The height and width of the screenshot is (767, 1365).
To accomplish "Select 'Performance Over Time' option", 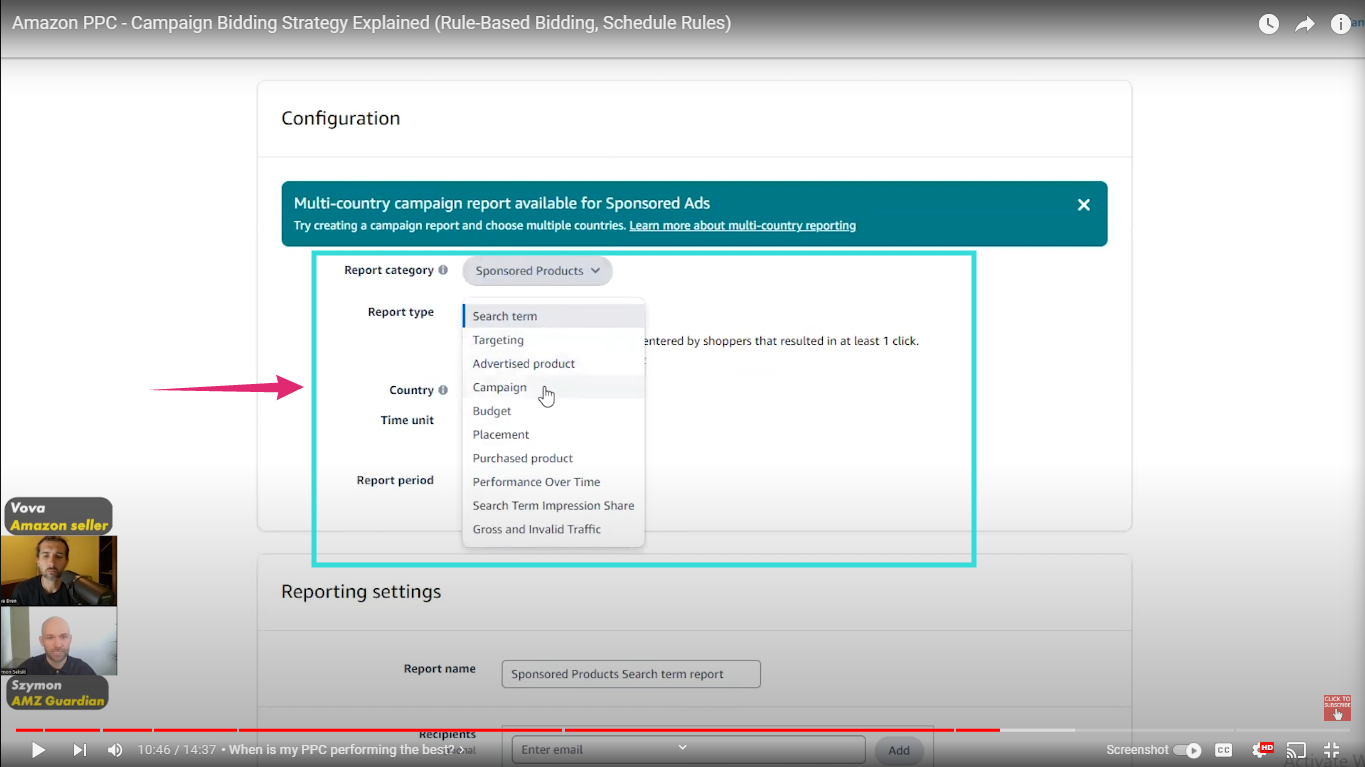I will pyautogui.click(x=554, y=482).
